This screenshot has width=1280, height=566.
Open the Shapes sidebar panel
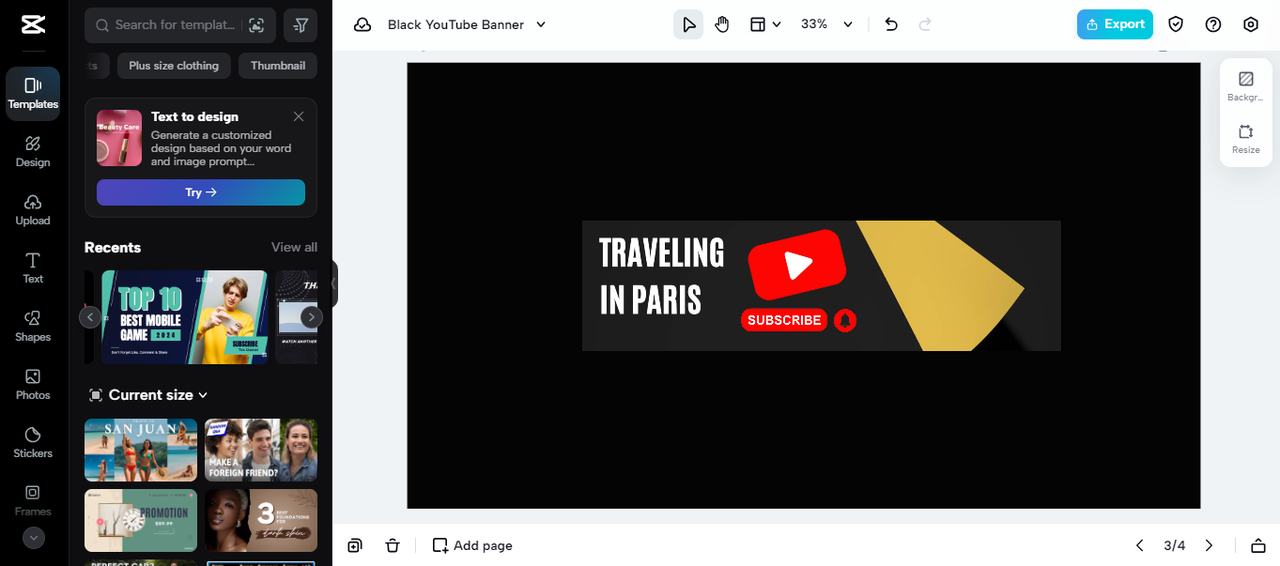pyautogui.click(x=33, y=326)
